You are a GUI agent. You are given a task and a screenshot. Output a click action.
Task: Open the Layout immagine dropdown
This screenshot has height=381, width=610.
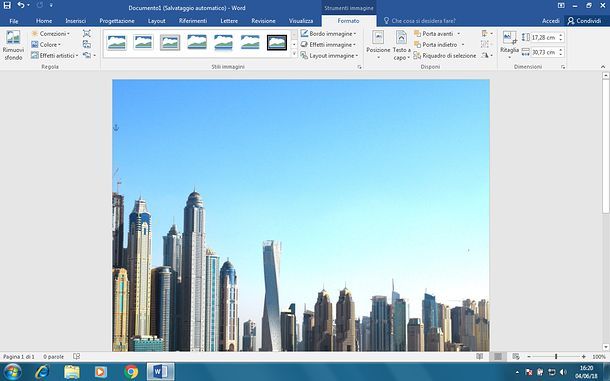(330, 56)
